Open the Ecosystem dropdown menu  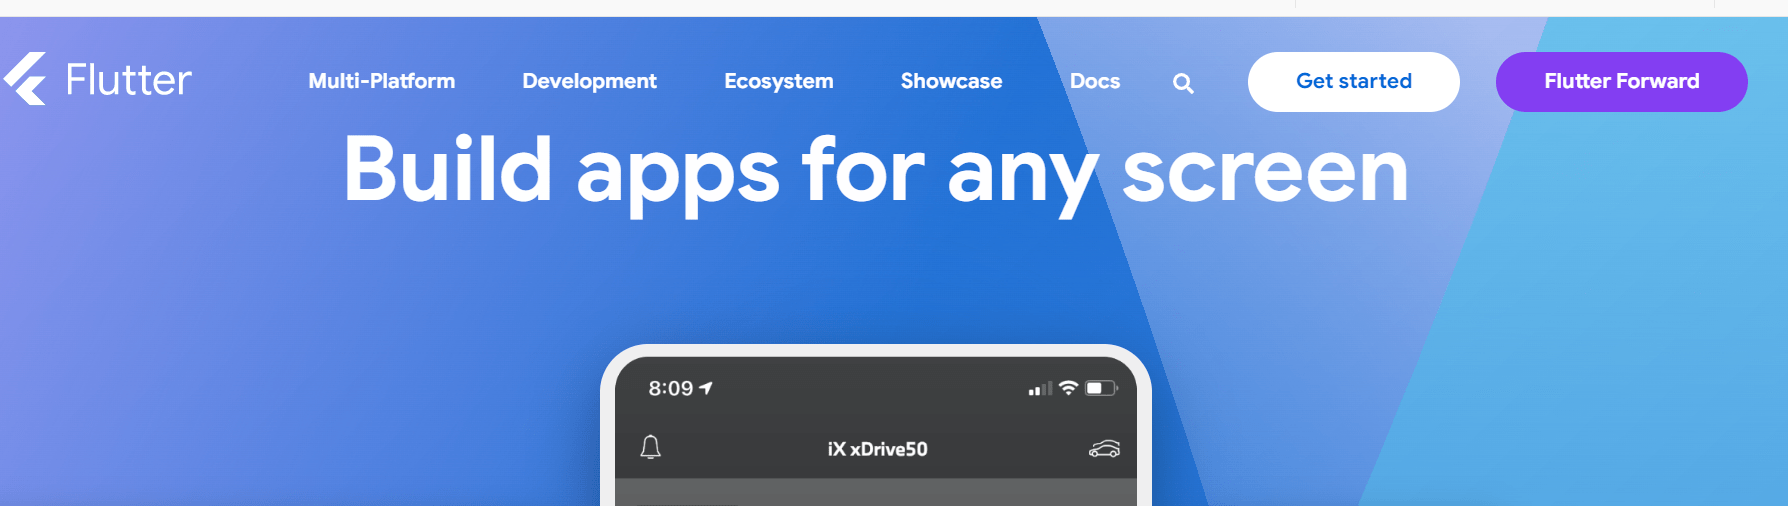(778, 81)
